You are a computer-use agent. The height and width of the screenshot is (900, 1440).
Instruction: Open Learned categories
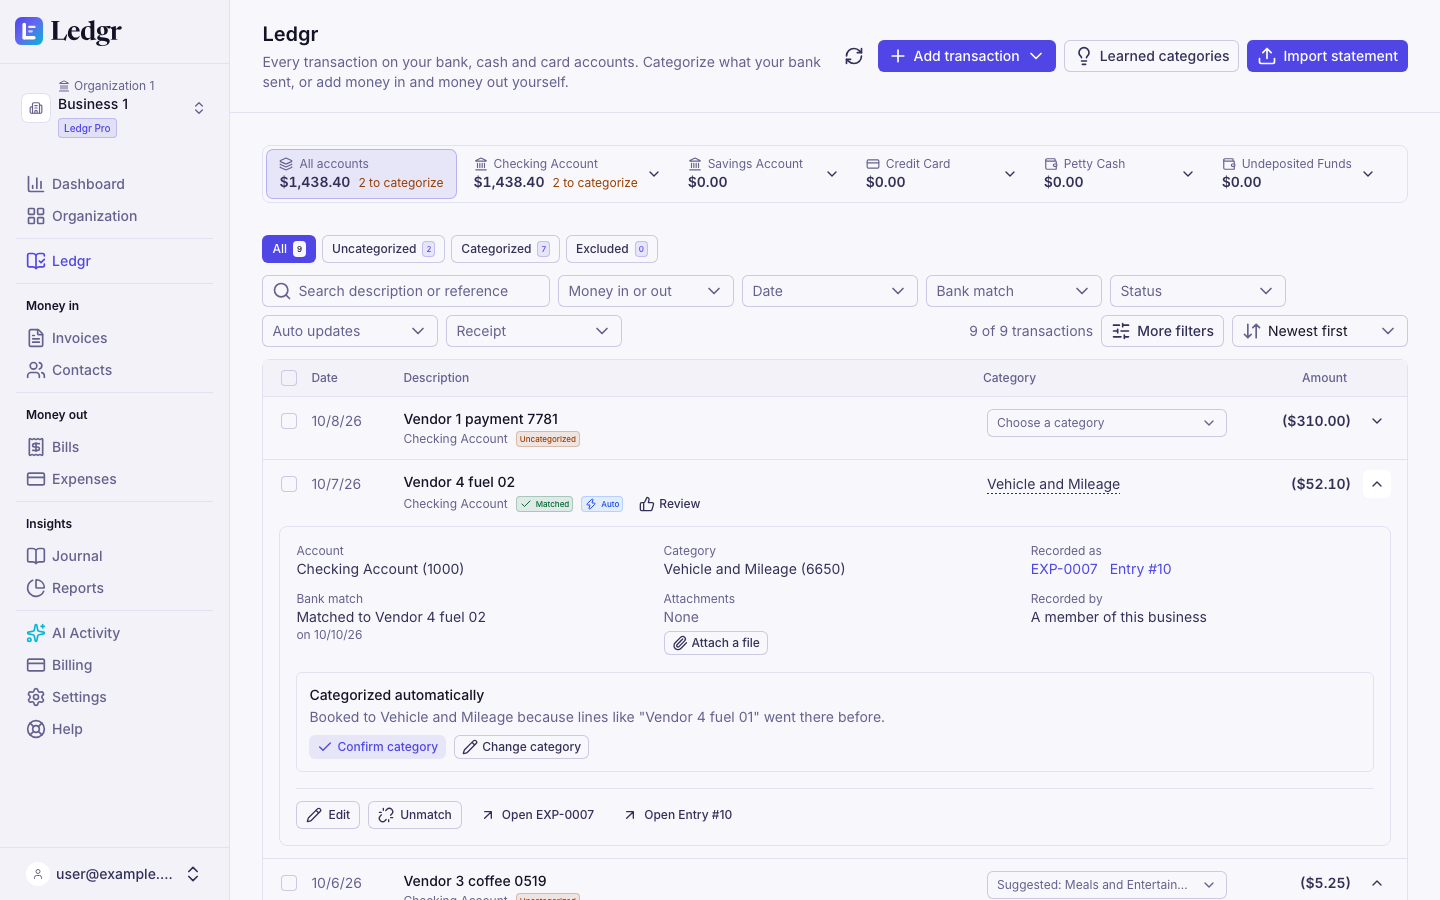(x=1151, y=56)
